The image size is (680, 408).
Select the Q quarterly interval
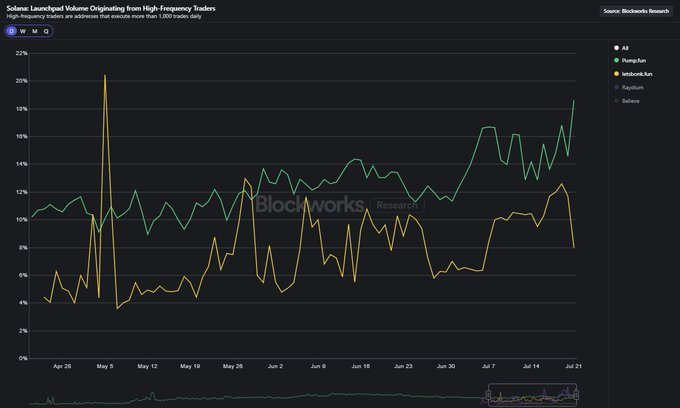[x=46, y=31]
